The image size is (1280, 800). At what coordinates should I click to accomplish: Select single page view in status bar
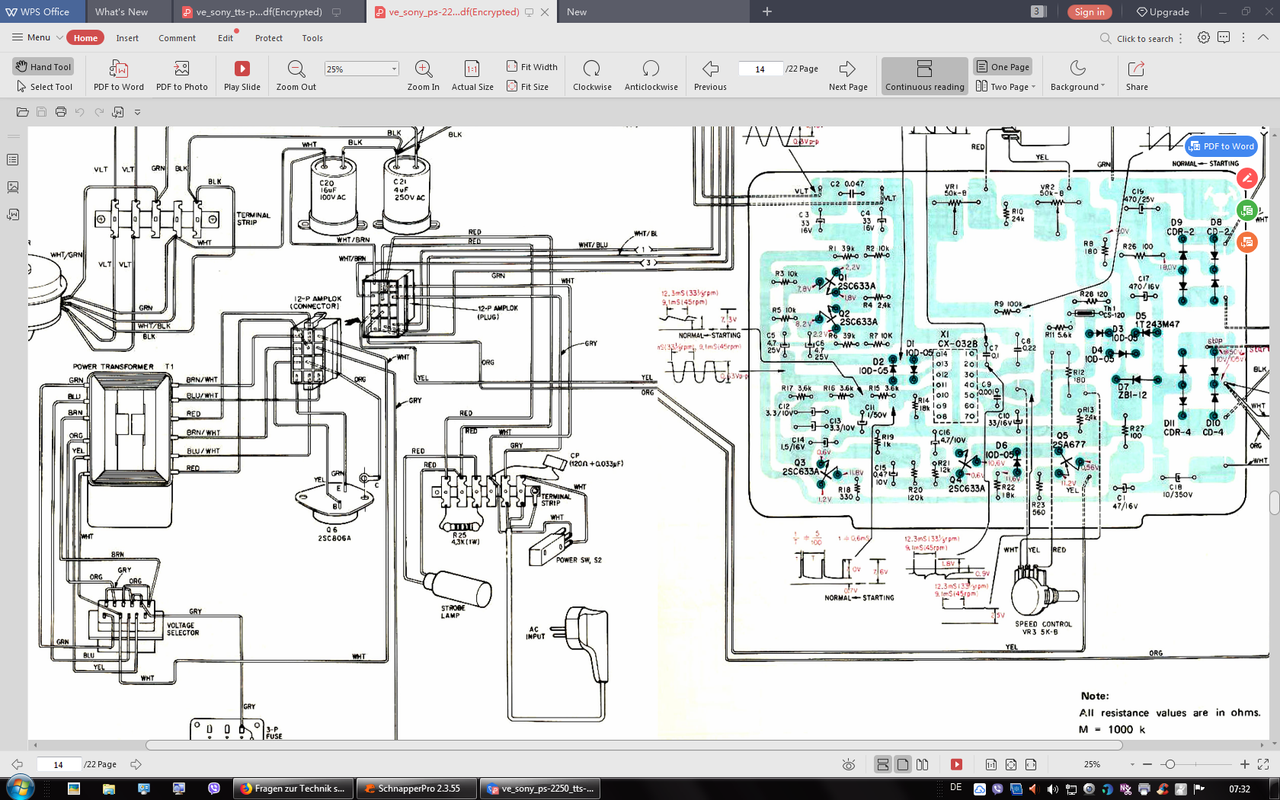[903, 764]
